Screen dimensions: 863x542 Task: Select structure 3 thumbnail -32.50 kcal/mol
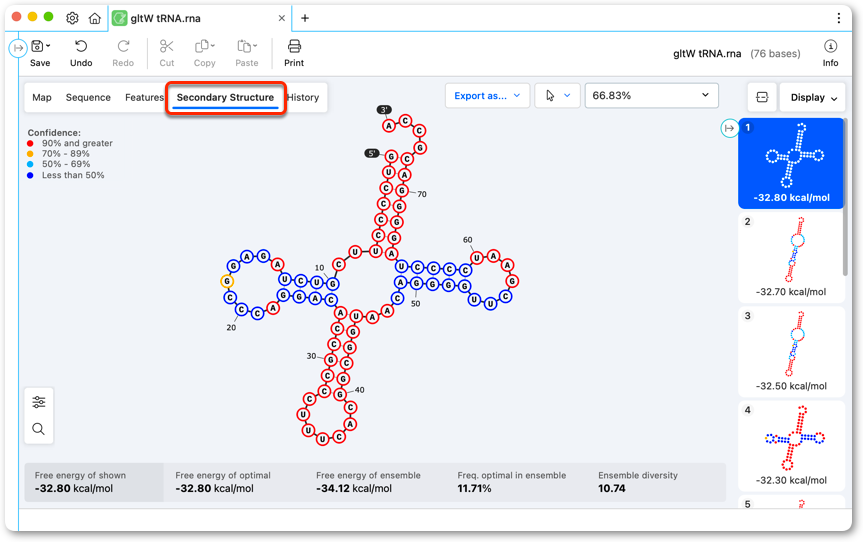[791, 352]
